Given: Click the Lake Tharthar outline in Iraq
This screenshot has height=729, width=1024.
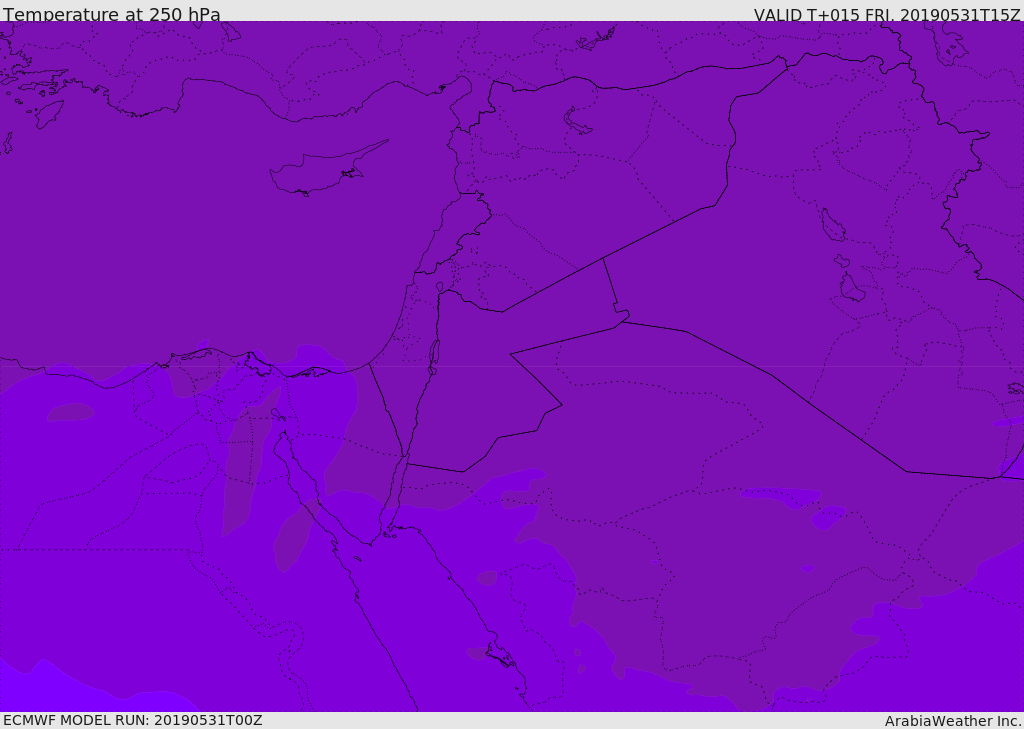Looking at the screenshot, I should 833,225.
